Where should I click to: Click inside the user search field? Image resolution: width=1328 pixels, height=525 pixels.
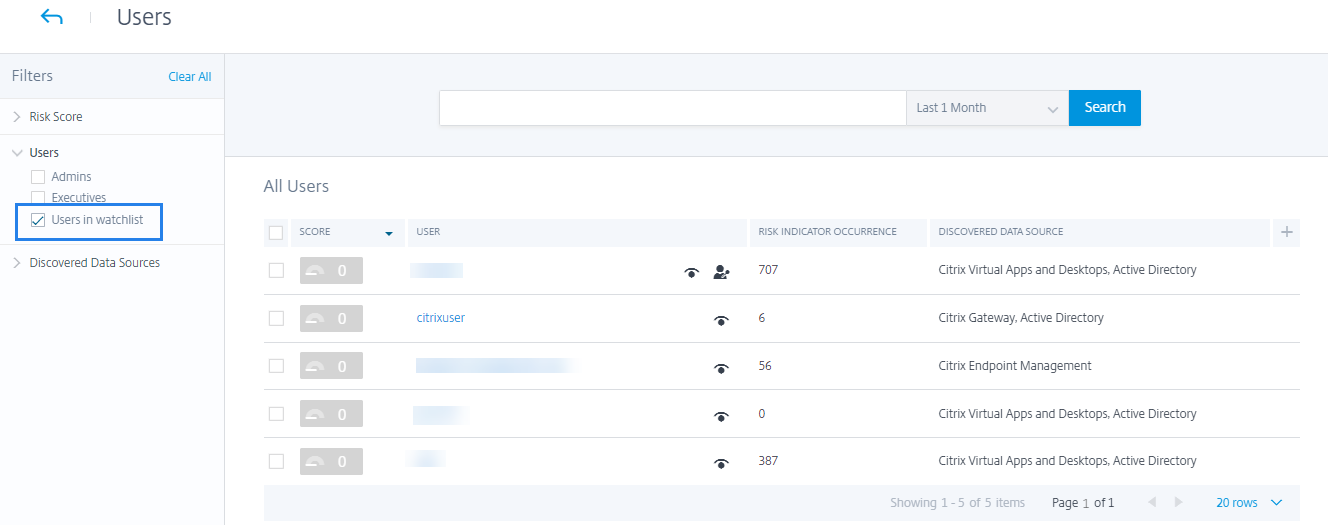coord(672,108)
